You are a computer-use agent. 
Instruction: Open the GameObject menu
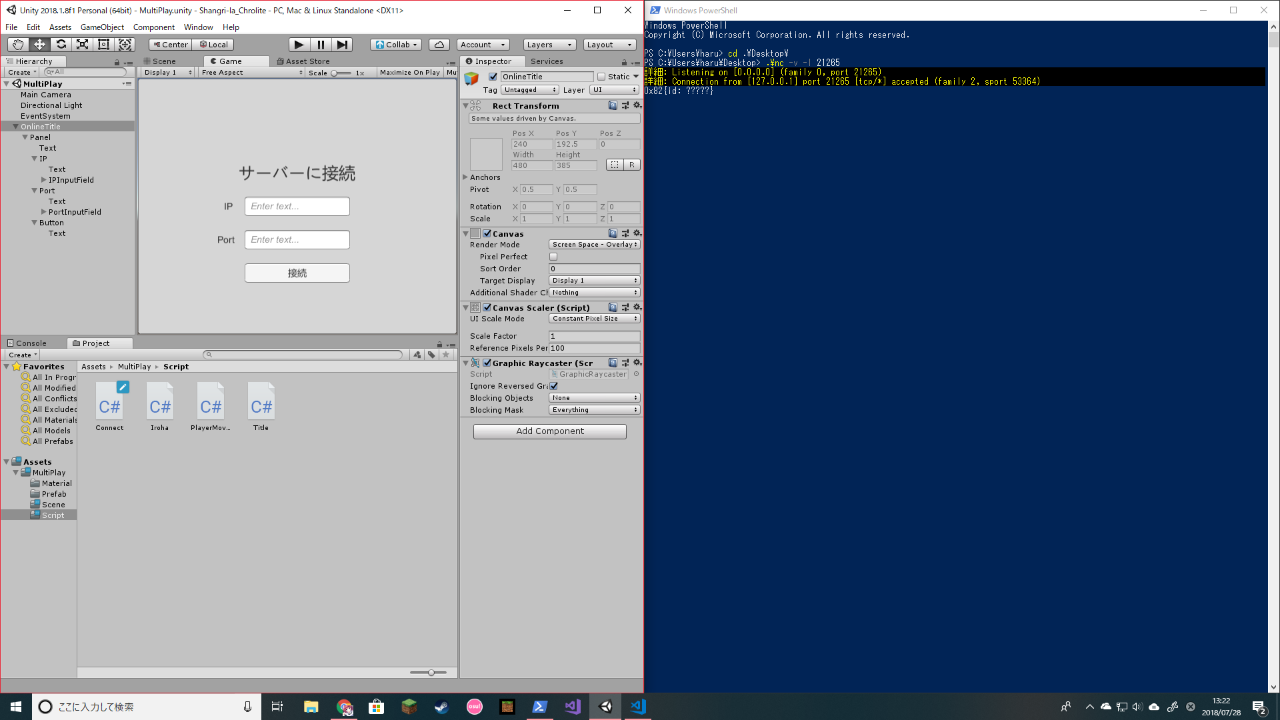tap(102, 27)
